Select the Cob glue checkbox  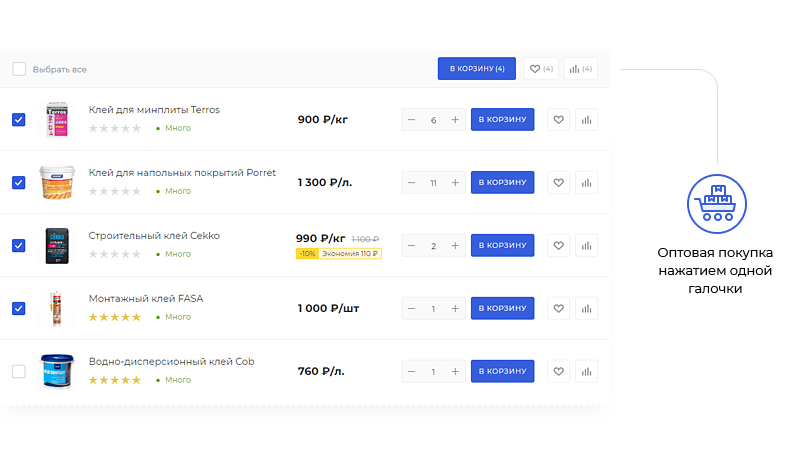coord(19,372)
